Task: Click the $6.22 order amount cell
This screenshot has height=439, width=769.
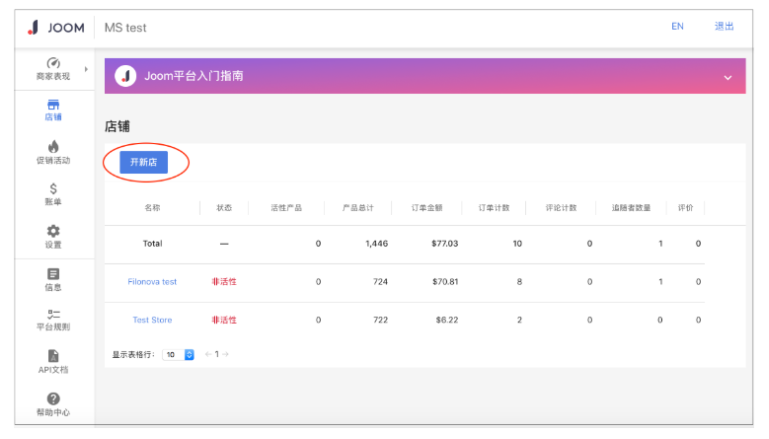Action: tap(447, 320)
